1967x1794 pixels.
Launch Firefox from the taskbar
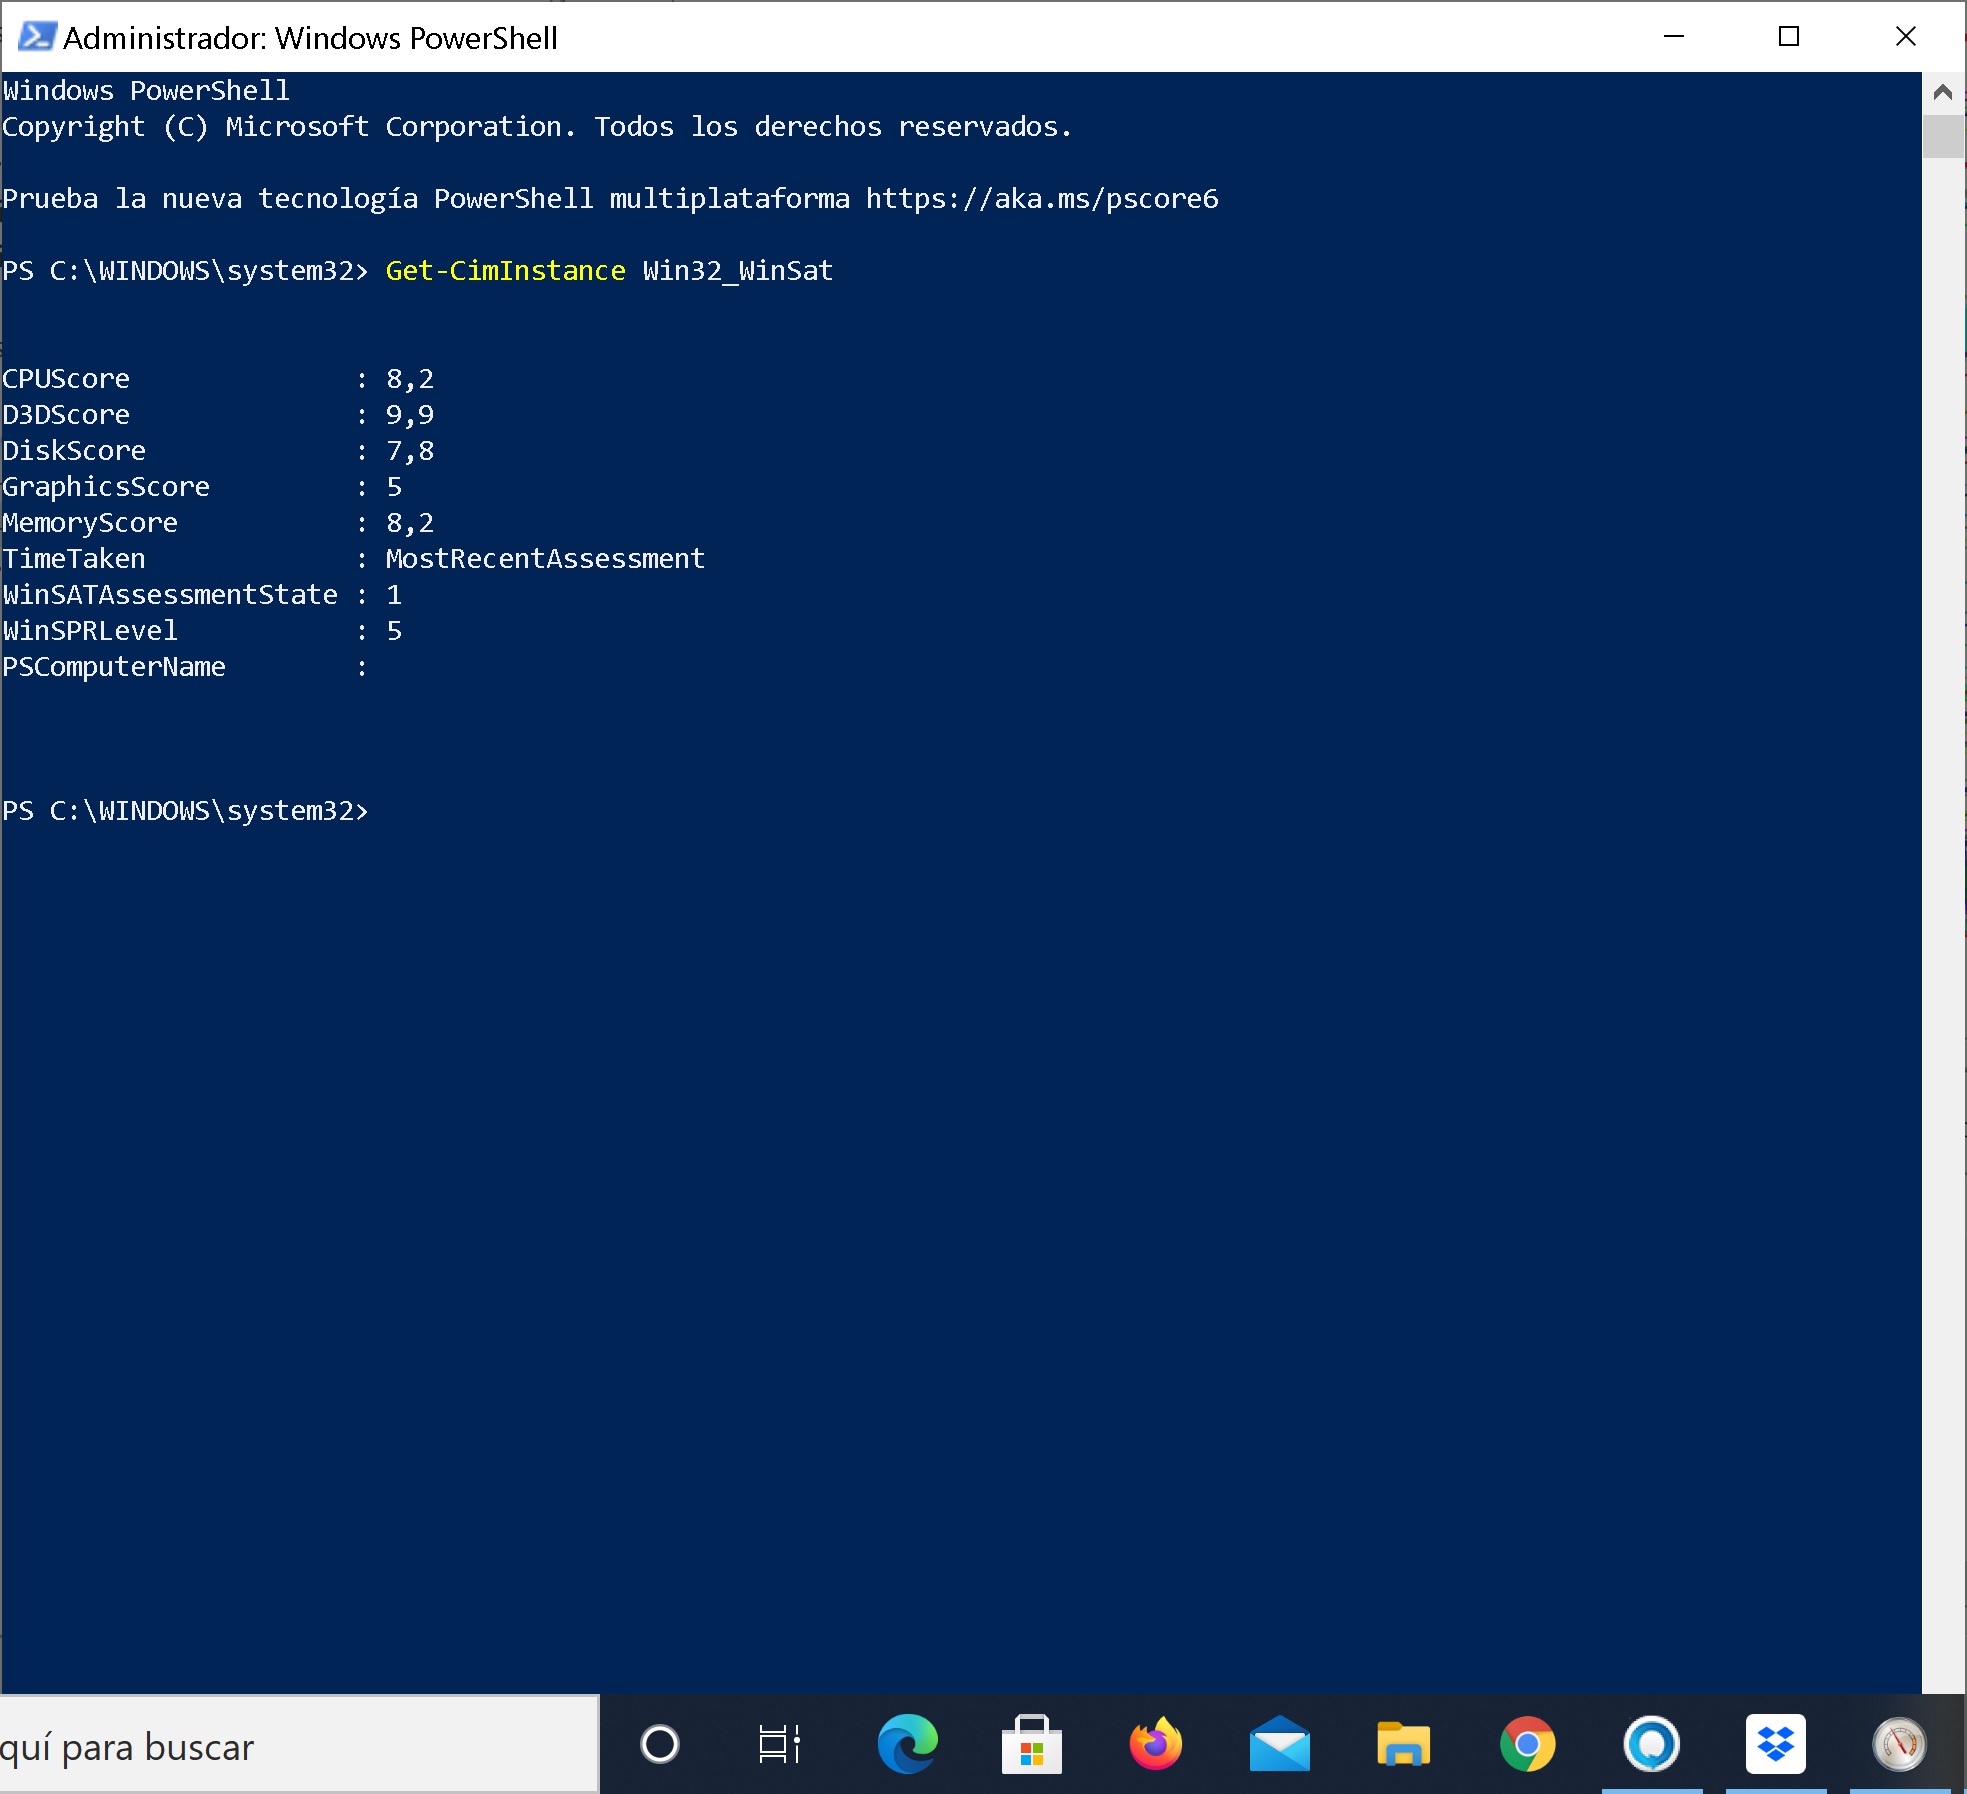[1155, 1745]
